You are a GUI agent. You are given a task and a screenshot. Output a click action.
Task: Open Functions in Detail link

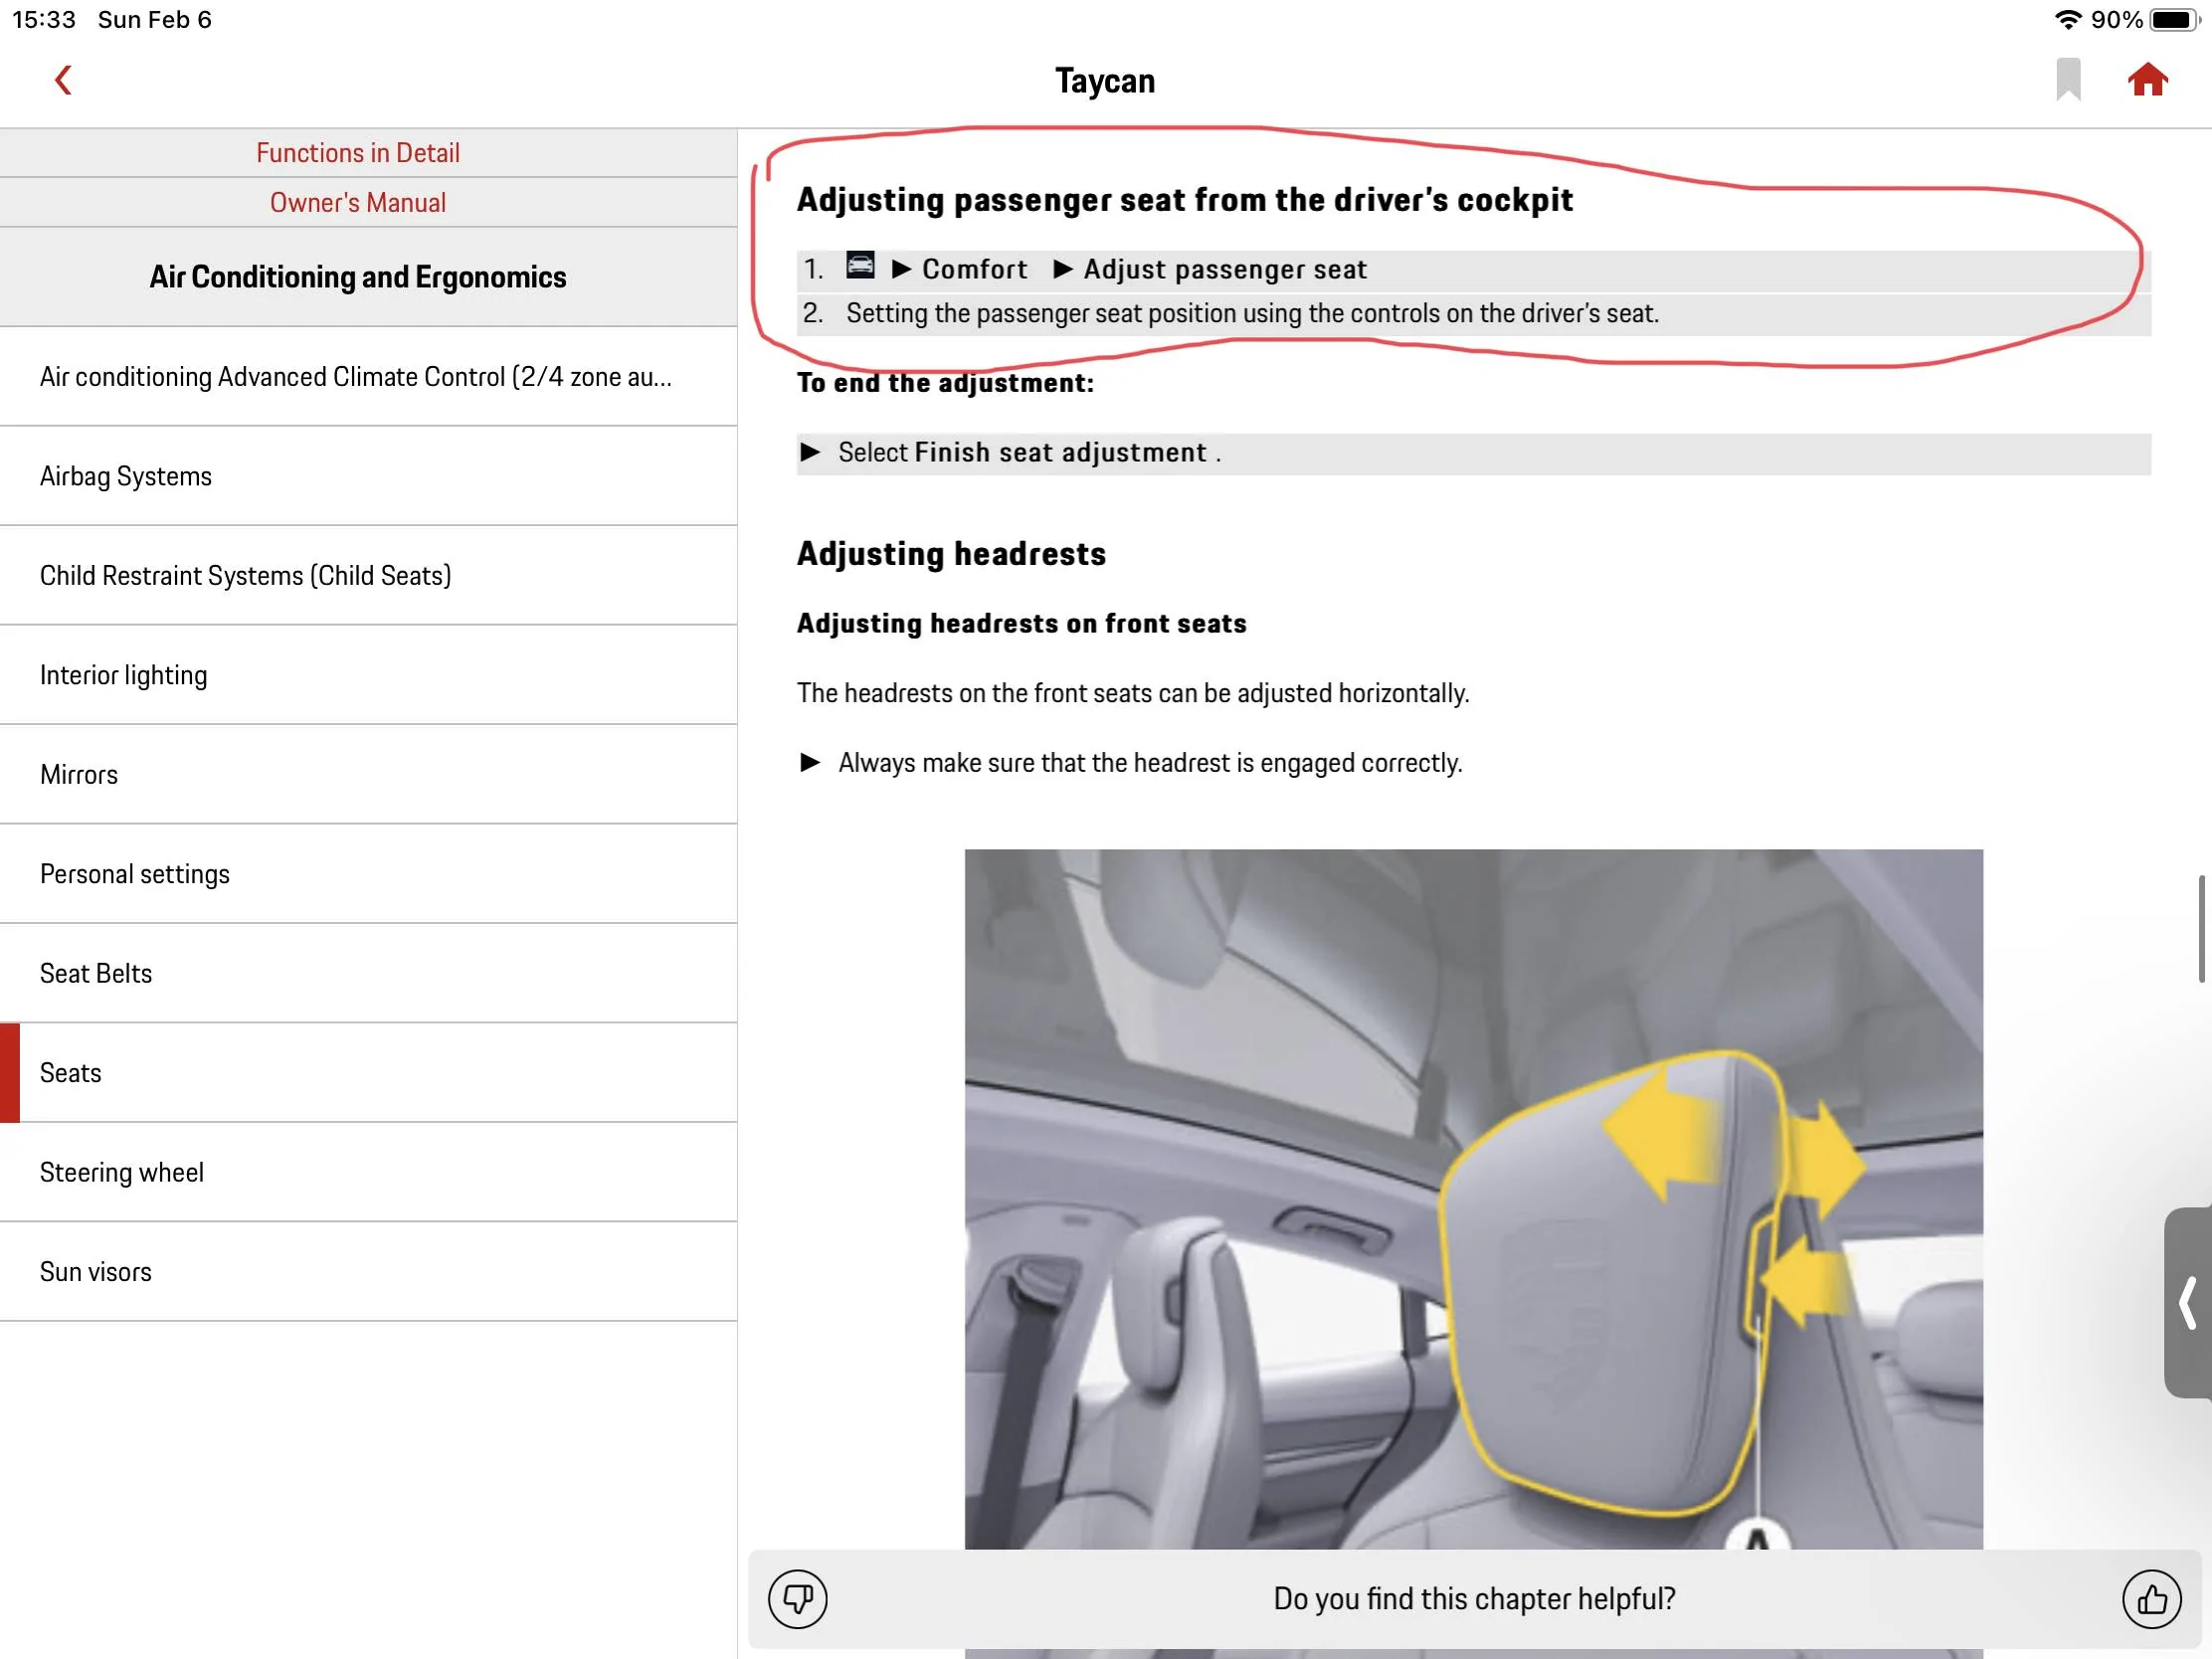[358, 153]
